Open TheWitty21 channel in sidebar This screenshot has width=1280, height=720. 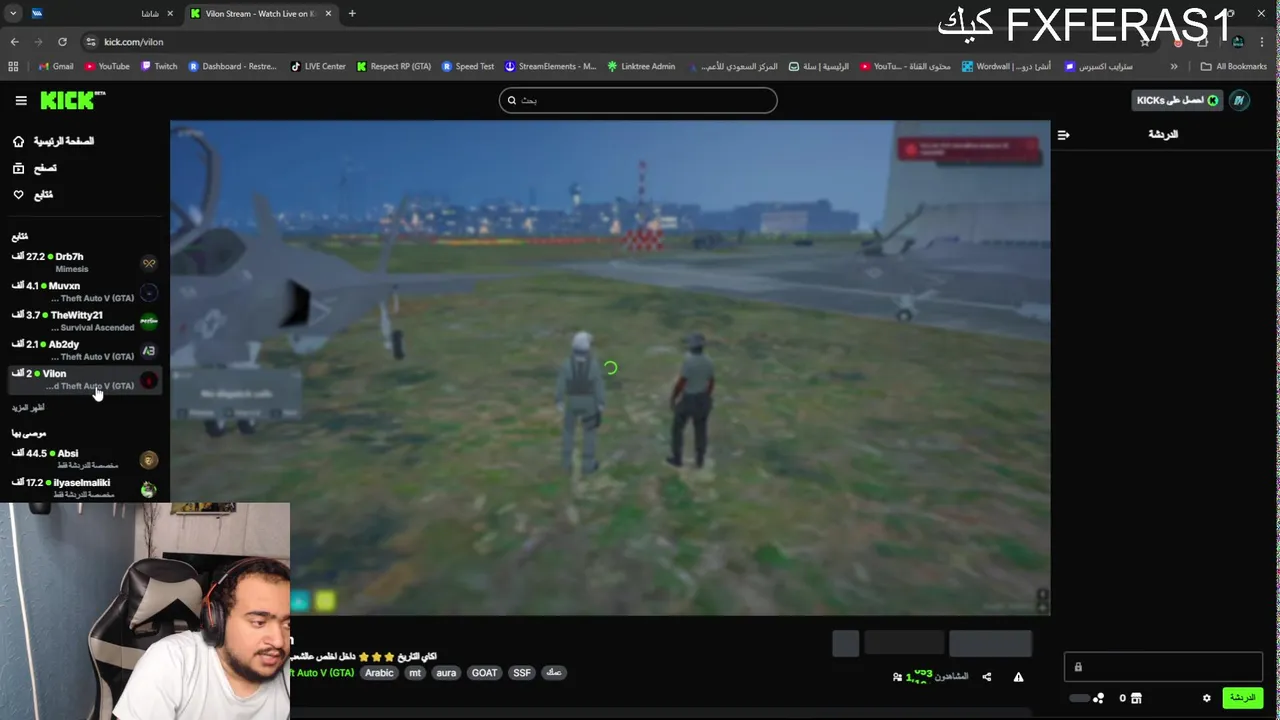85,321
